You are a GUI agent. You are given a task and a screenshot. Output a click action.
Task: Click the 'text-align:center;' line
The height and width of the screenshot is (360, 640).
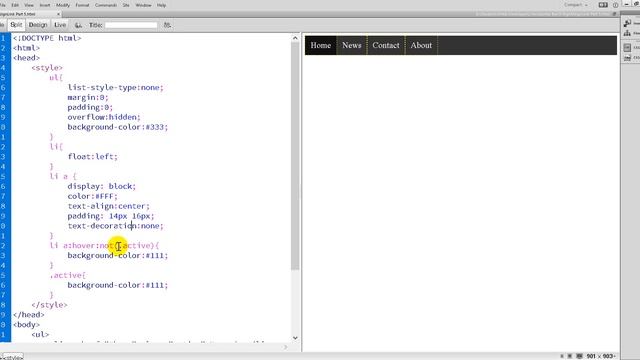(109, 206)
